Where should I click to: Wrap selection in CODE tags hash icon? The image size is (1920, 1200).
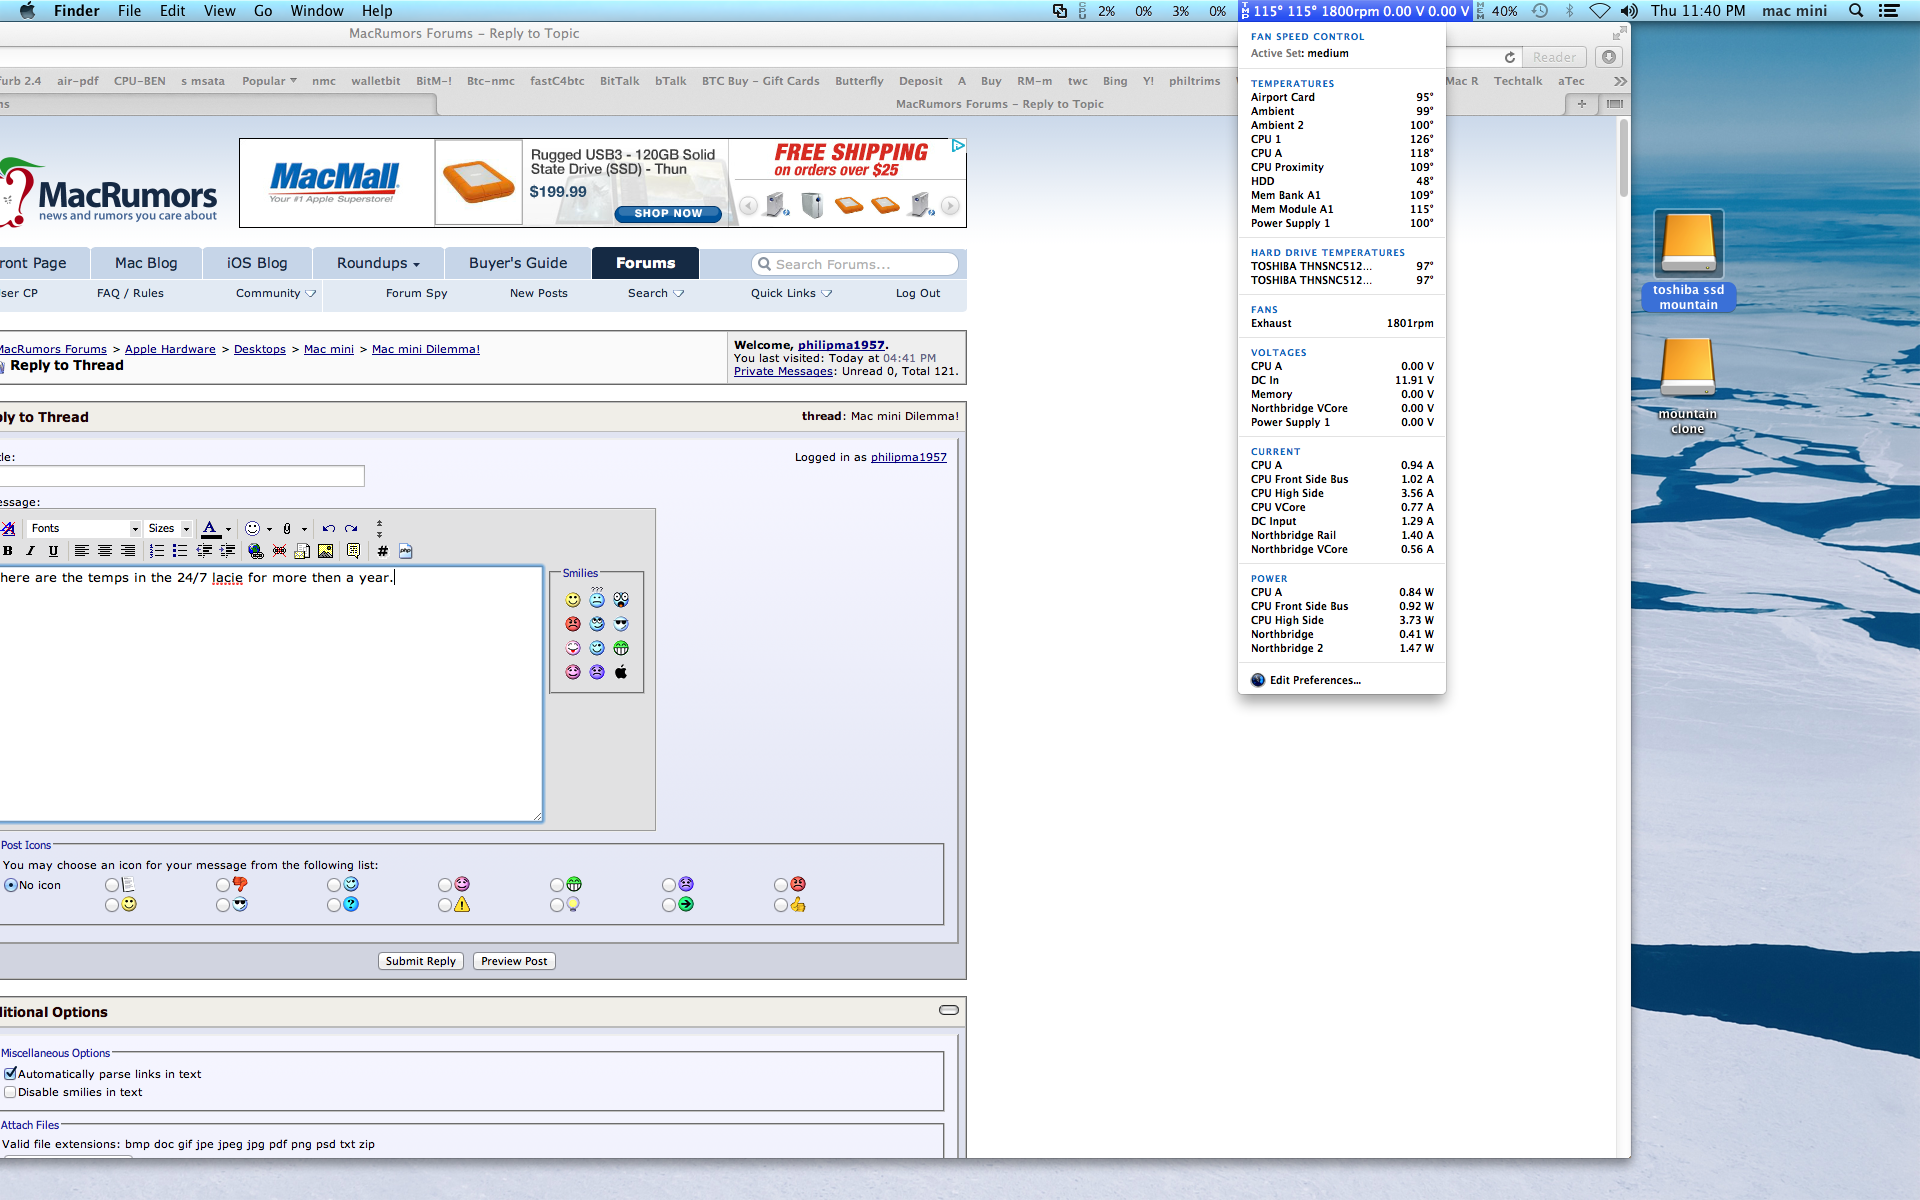coord(382,551)
